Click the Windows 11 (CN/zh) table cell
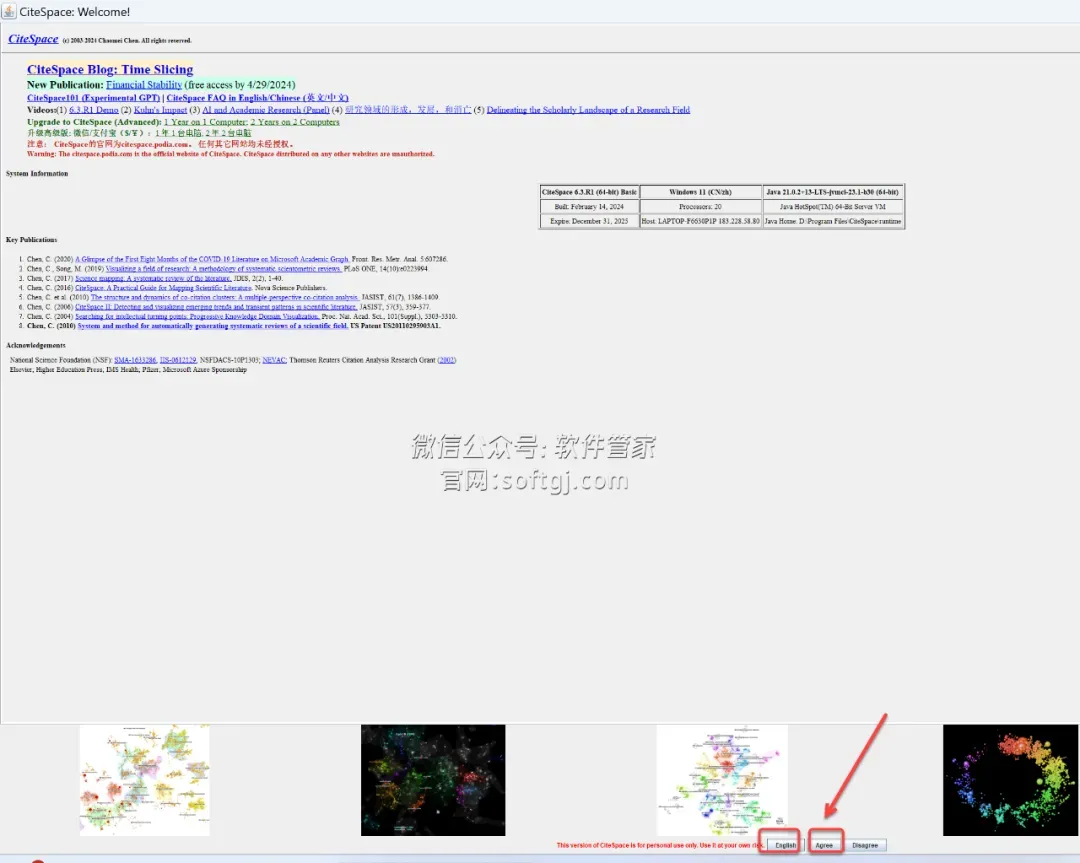 pyautogui.click(x=700, y=192)
